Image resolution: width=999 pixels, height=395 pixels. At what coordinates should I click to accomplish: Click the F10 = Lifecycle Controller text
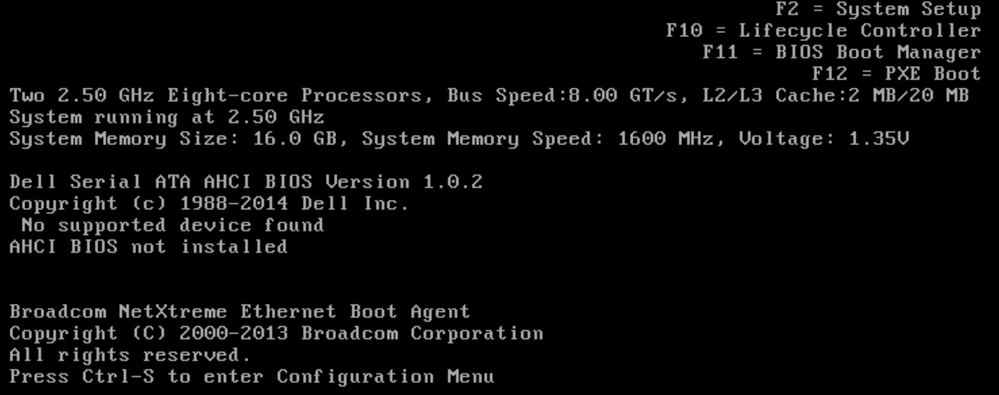tap(823, 31)
